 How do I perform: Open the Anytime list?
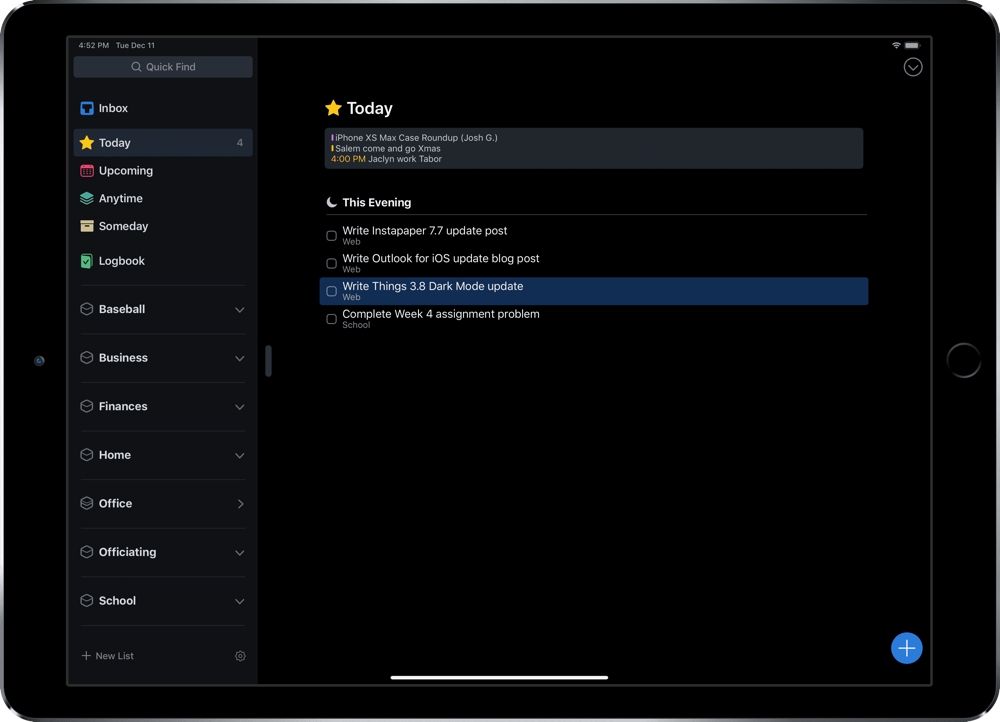163,198
